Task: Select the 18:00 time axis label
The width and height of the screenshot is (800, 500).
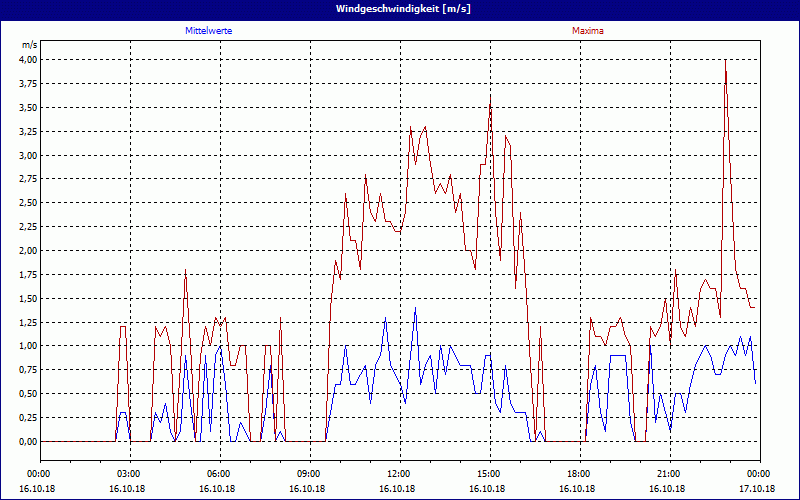Action: (578, 474)
